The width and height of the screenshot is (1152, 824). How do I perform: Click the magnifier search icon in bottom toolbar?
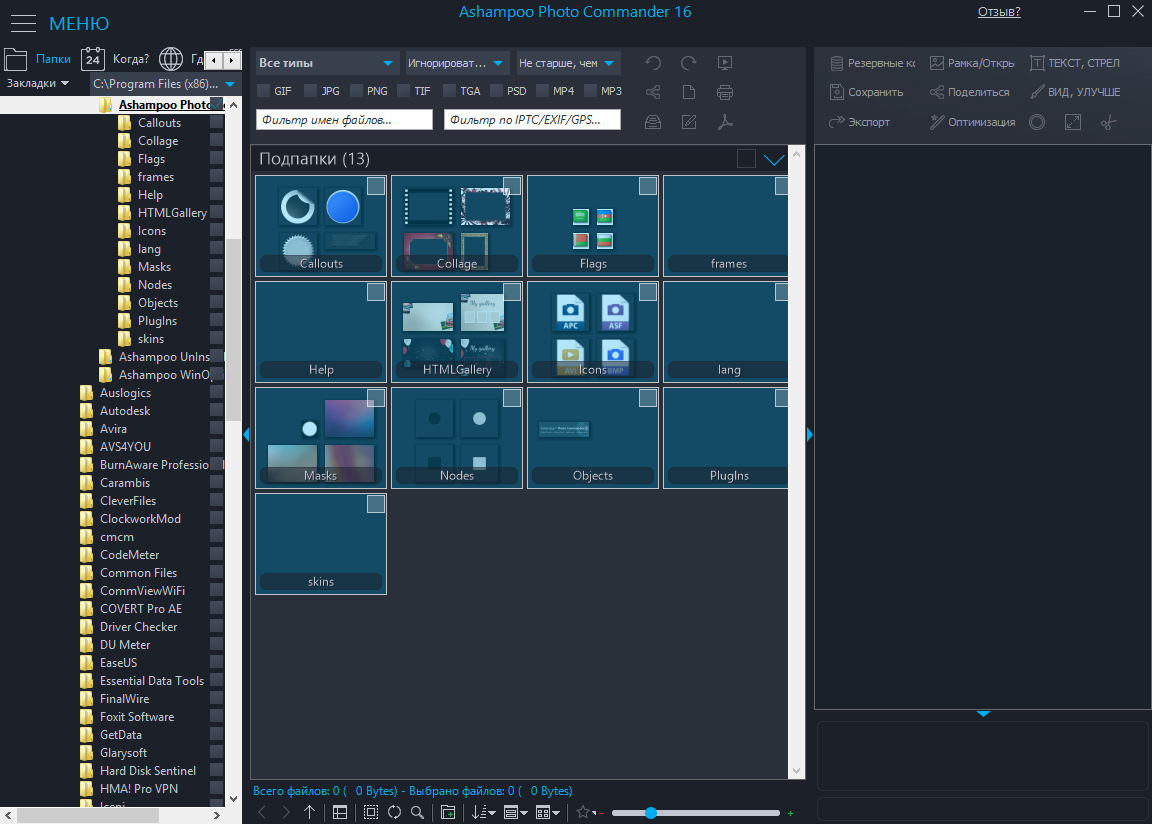[x=418, y=812]
